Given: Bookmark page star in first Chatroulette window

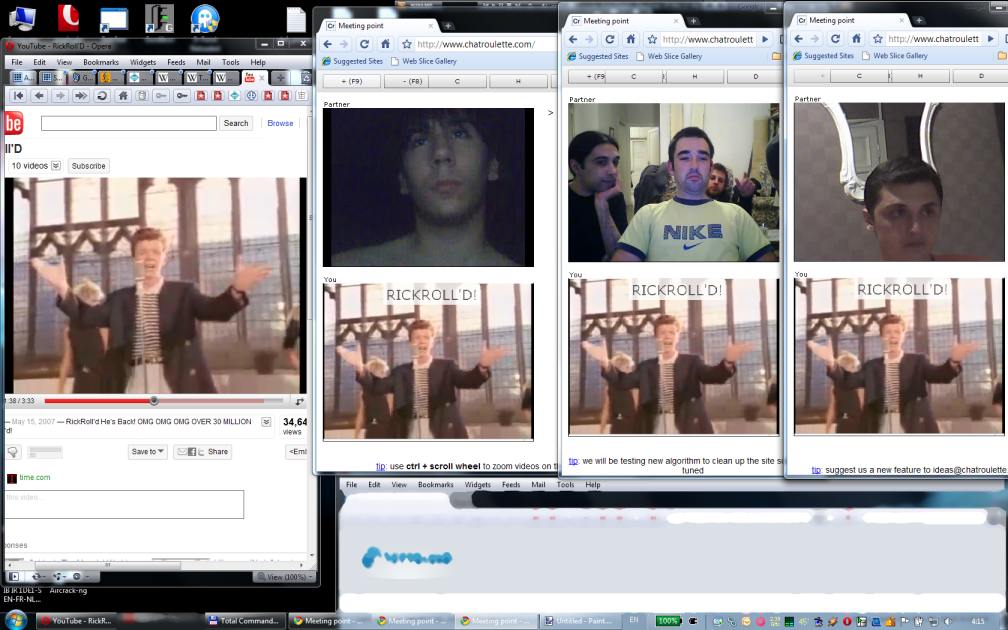Looking at the screenshot, I should coord(406,44).
